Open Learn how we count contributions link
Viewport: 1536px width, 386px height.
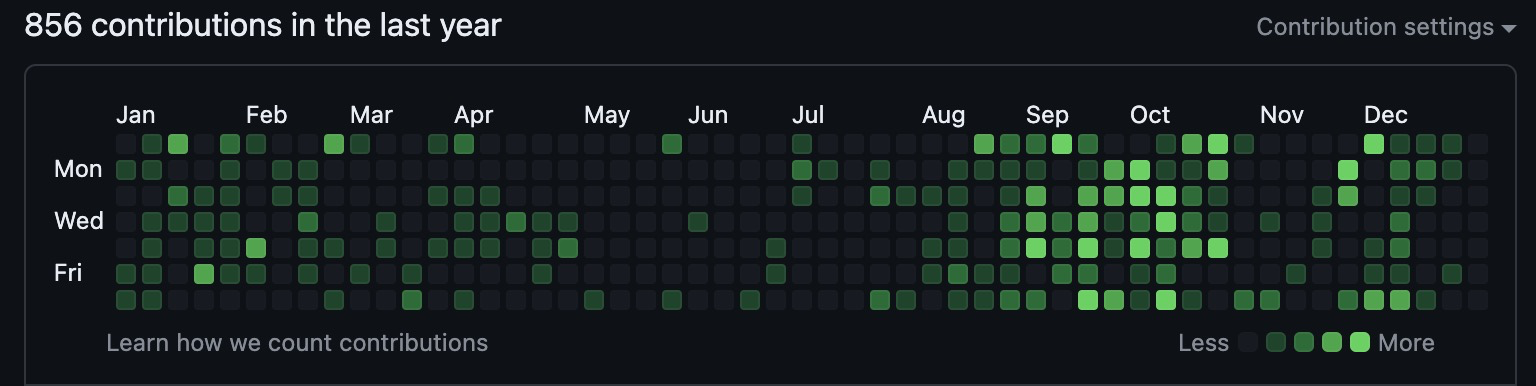tap(297, 343)
